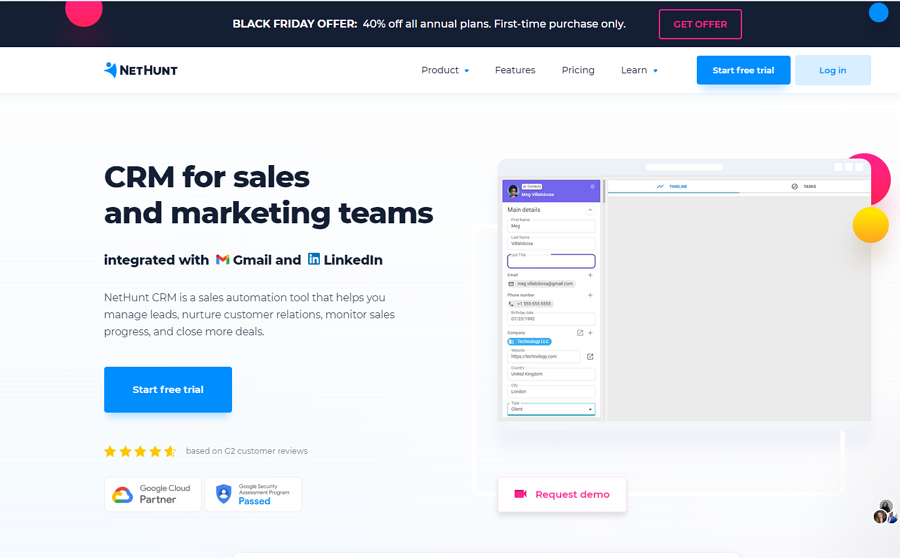This screenshot has height=558, width=900.
Task: Click the Website field with technology.com
Action: [x=544, y=355]
